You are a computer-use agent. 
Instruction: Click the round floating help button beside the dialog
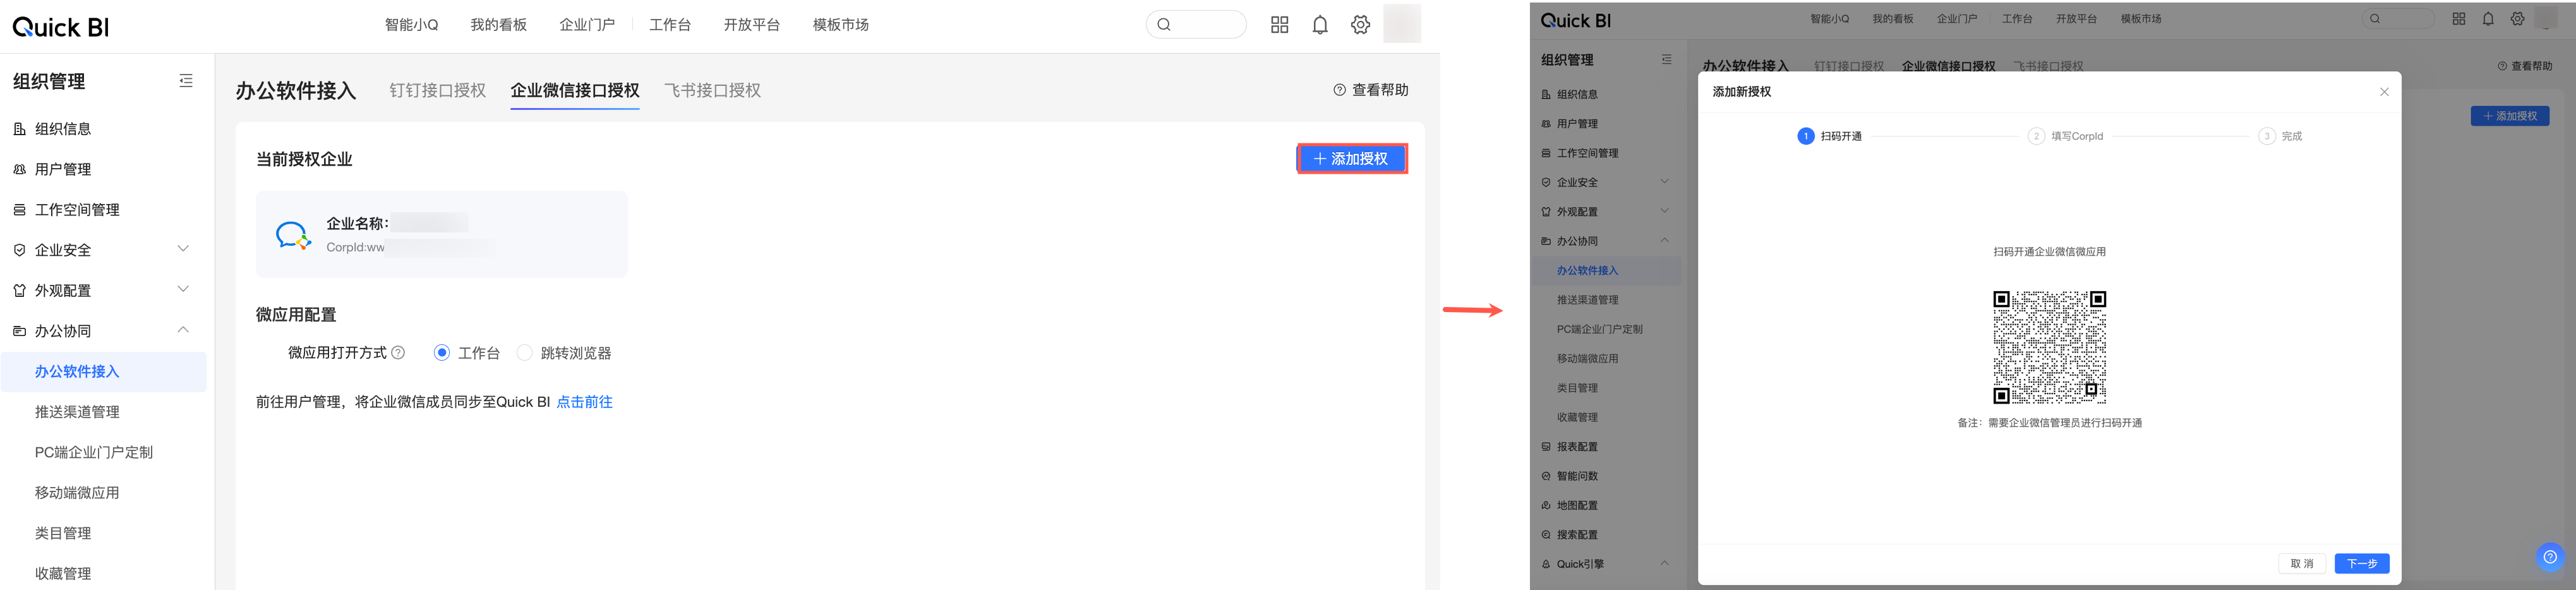tap(2550, 557)
